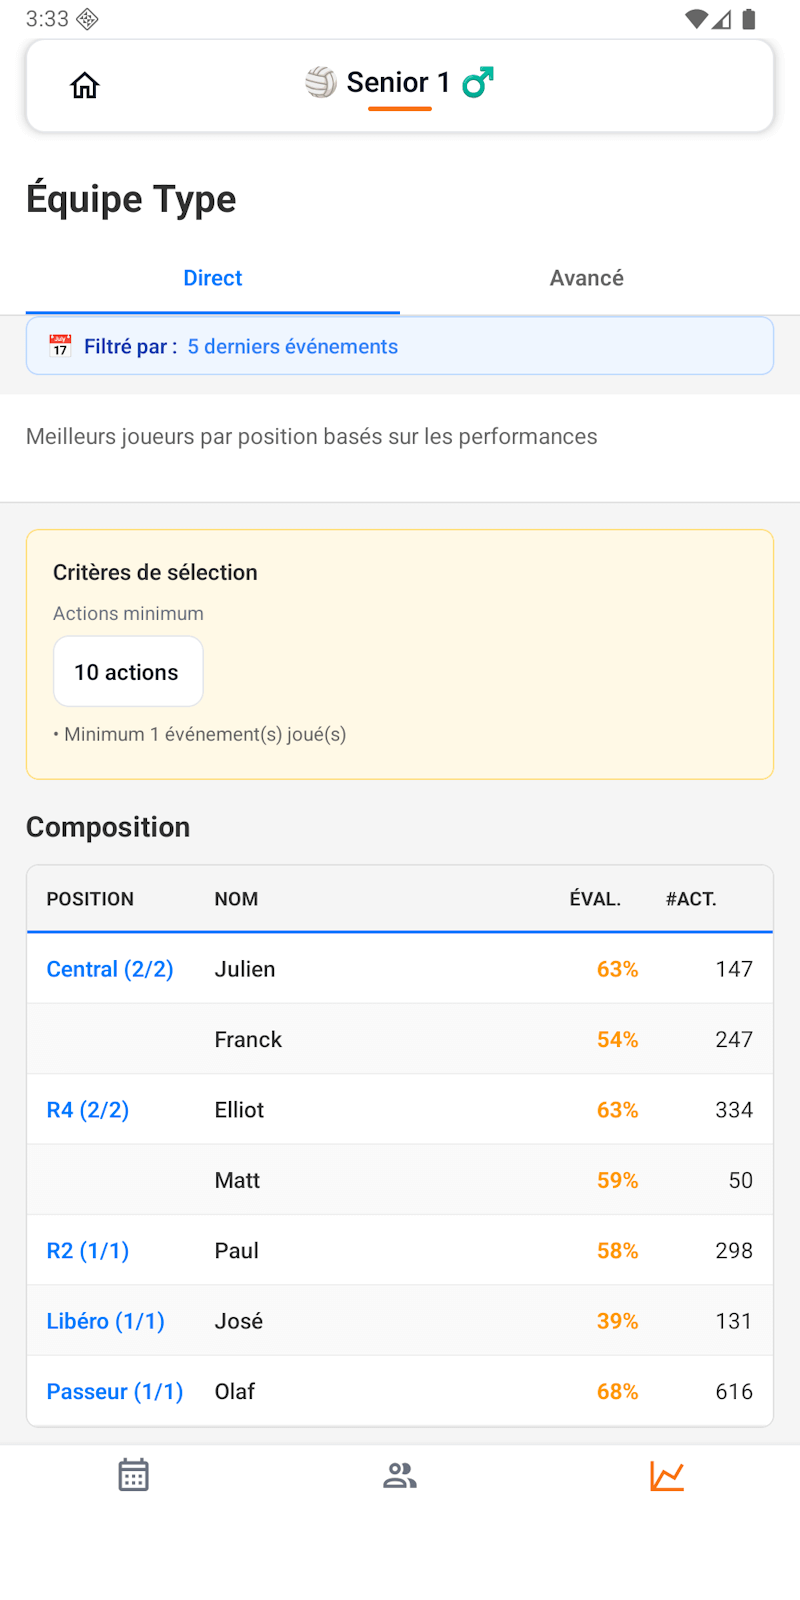Image resolution: width=800 pixels, height=1600 pixels.
Task: Click the male gender symbol beside Senior 1
Action: (x=477, y=83)
